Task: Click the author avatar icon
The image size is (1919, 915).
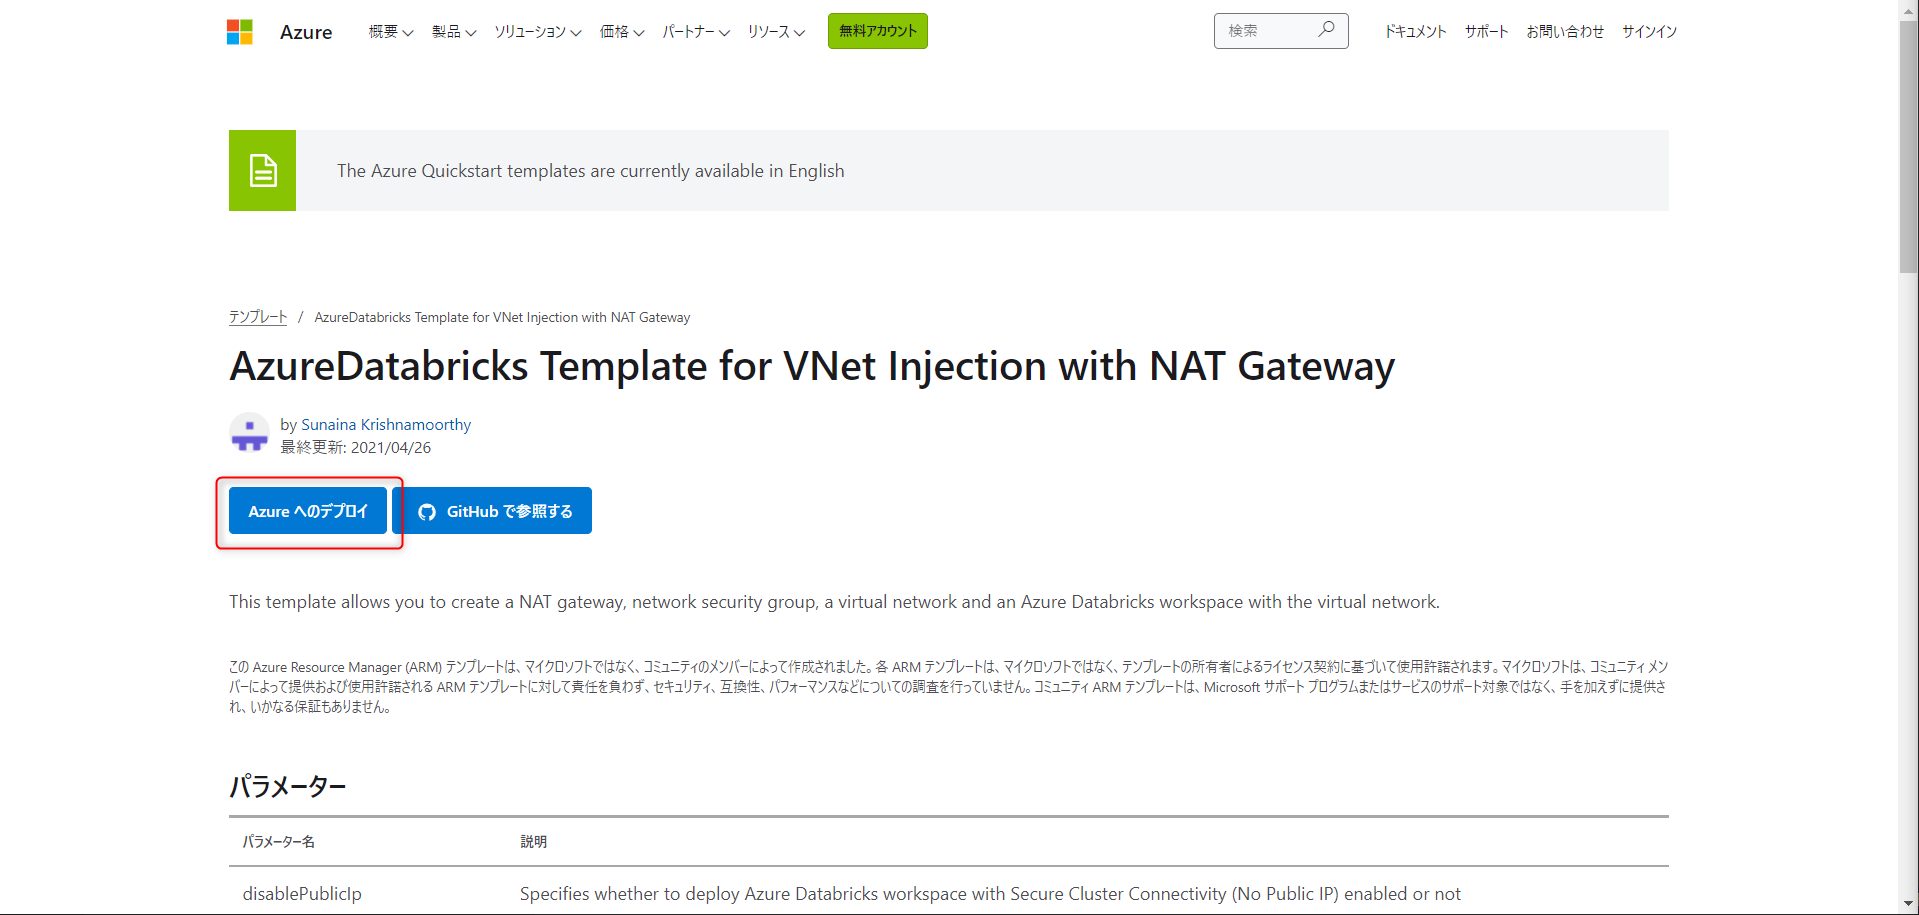Action: [249, 434]
